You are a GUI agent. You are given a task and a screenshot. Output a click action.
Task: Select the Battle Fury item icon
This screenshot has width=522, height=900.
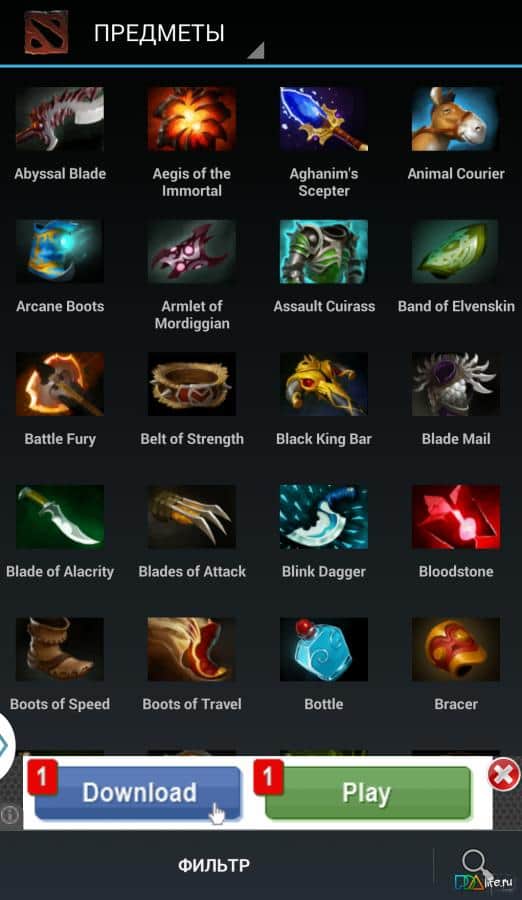[60, 384]
